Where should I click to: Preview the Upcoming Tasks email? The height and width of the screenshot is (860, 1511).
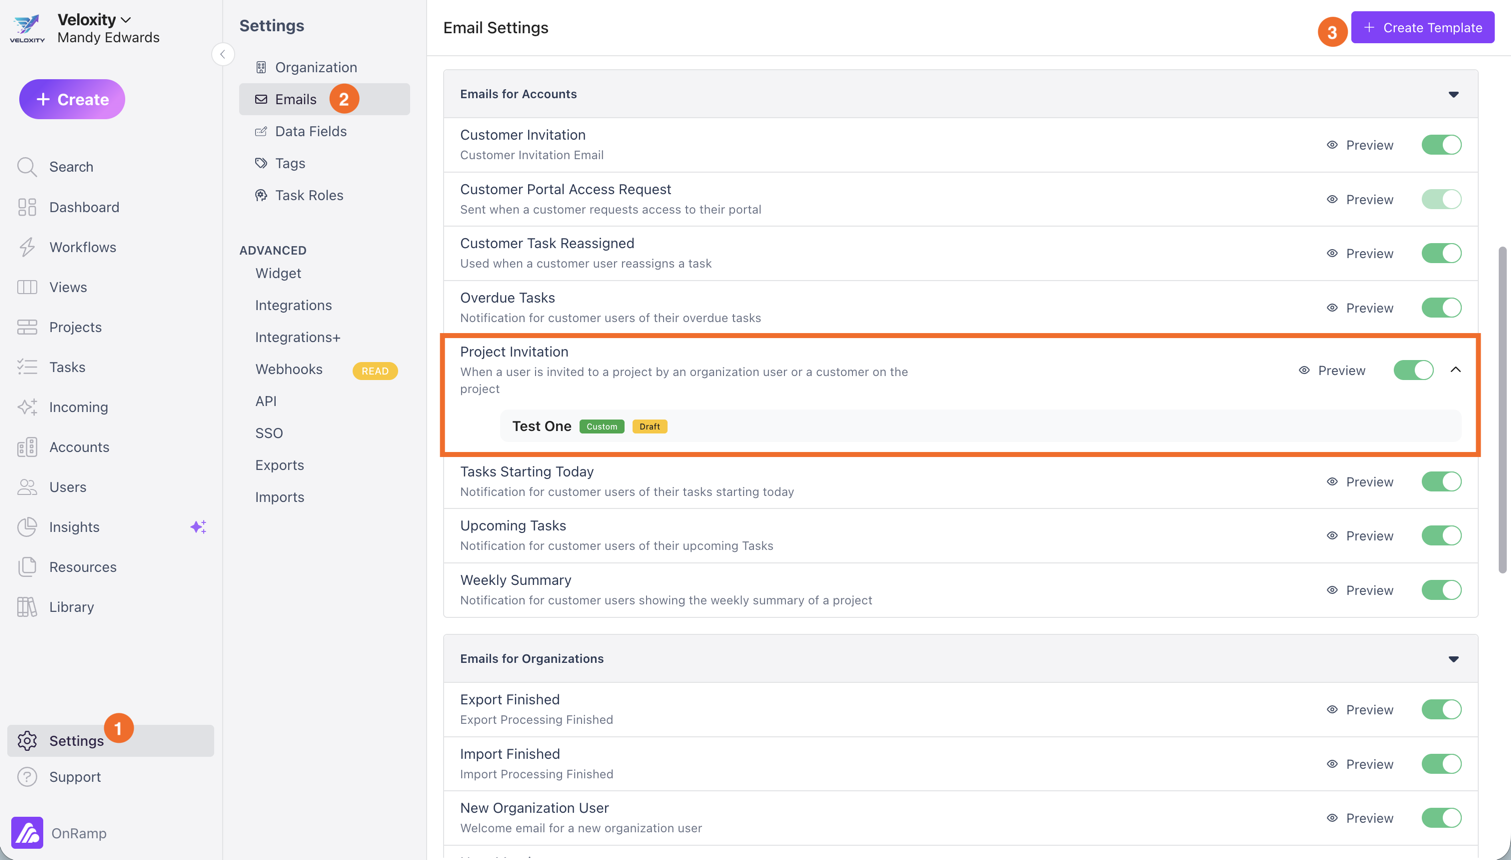[1360, 536]
